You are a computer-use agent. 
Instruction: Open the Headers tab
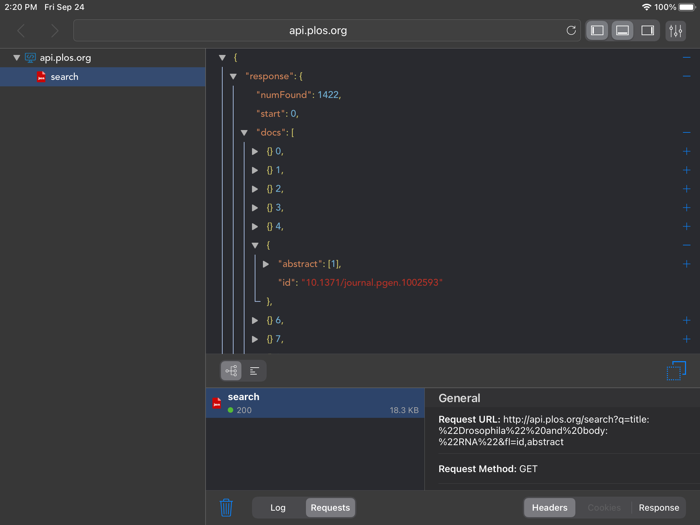tap(550, 508)
